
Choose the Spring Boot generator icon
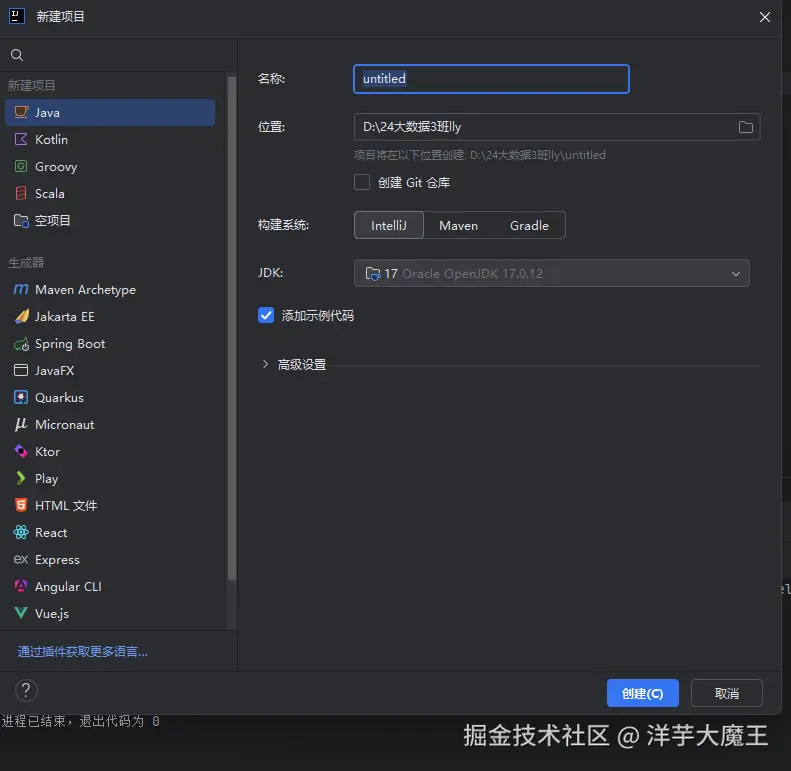click(x=21, y=344)
